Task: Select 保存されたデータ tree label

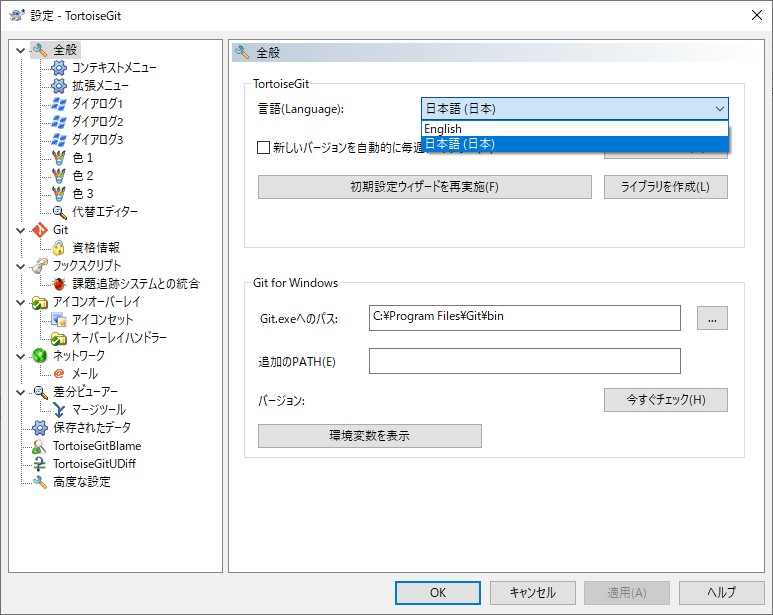Action: click(x=92, y=428)
